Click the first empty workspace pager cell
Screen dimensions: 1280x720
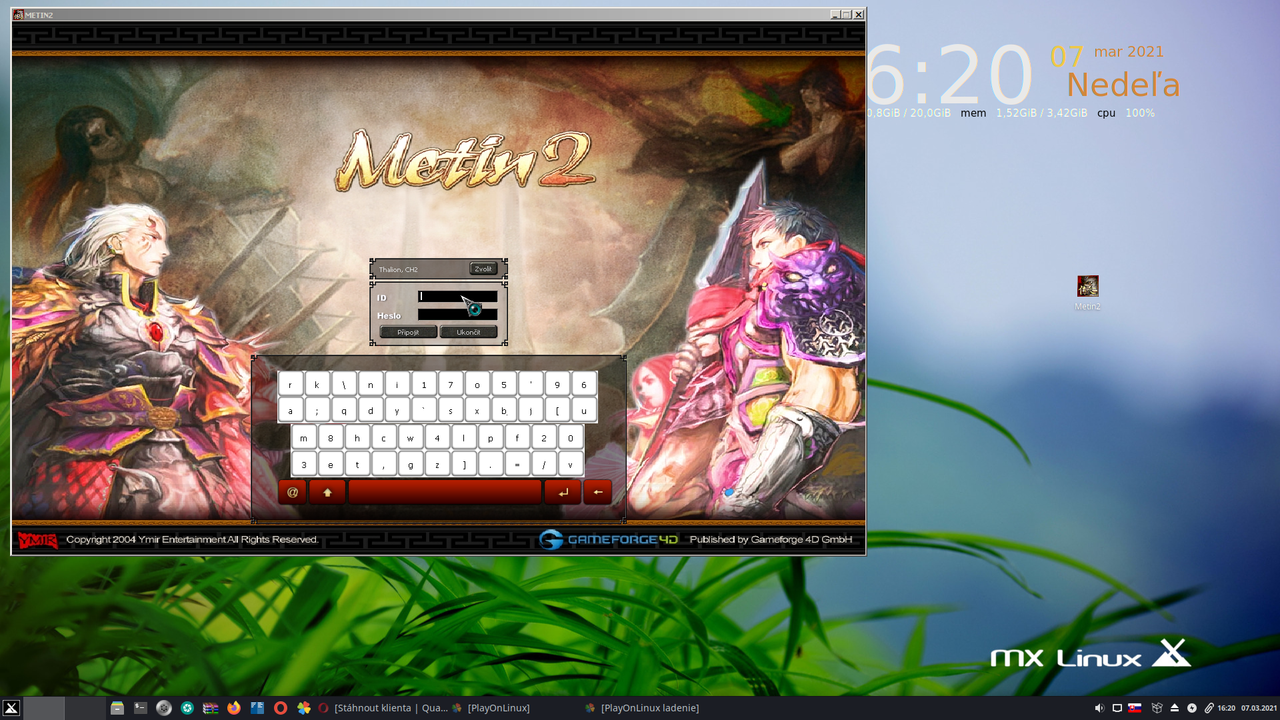[x=44, y=708]
